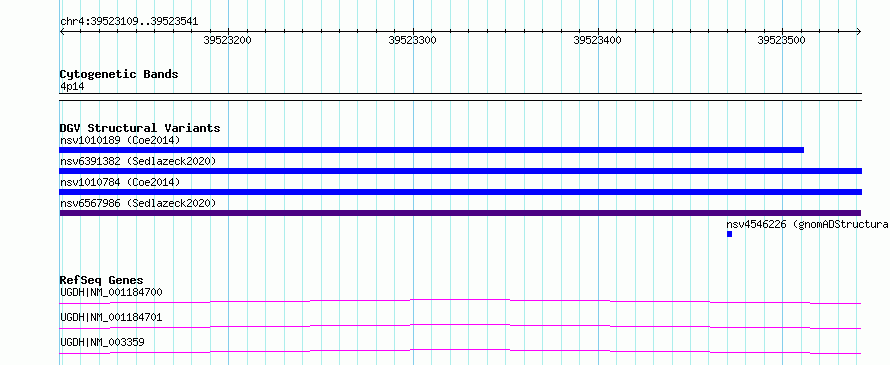Click transcript label UGDH|NM_003359

pos(102,342)
